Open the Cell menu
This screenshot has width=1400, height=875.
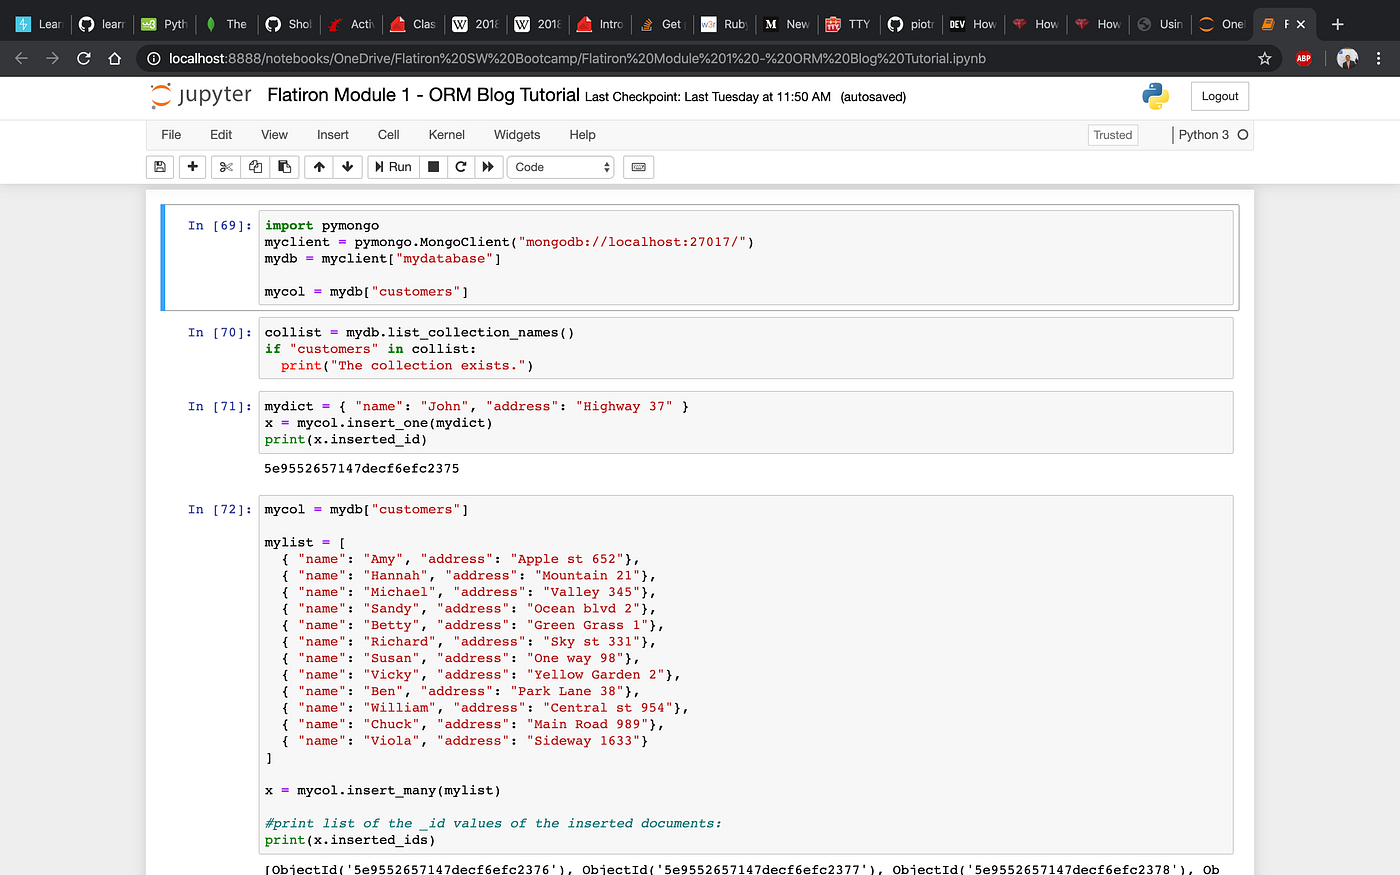tap(388, 134)
